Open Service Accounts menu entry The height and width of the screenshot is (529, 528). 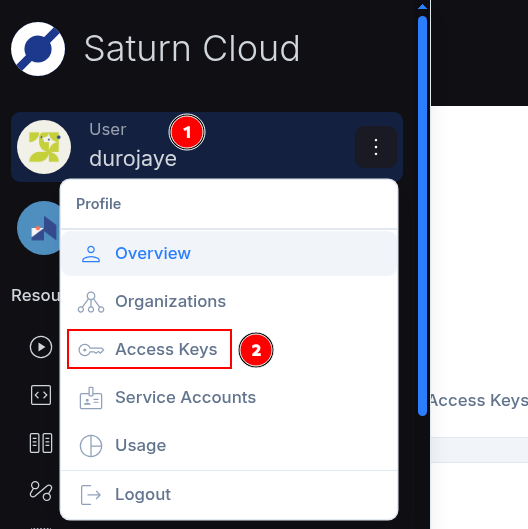tap(229, 397)
